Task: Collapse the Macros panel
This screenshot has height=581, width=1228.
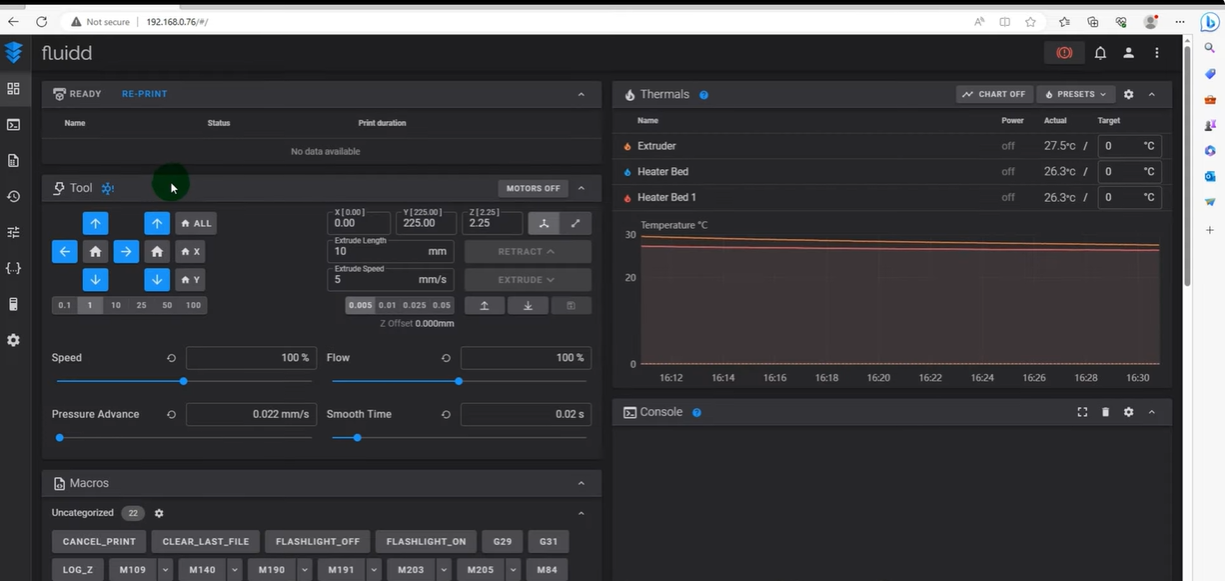Action: 581,483
